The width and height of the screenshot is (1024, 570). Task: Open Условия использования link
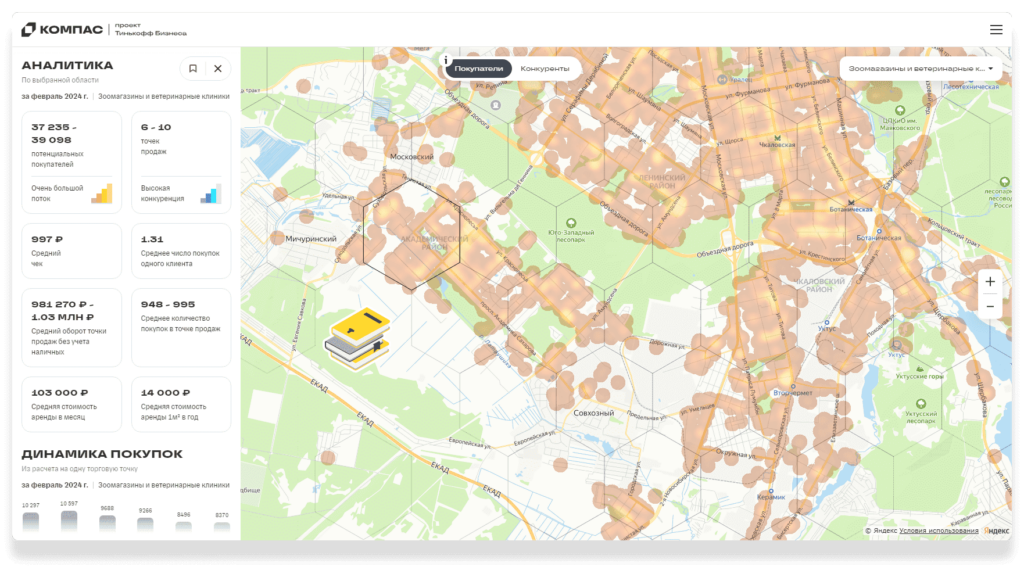coord(938,531)
